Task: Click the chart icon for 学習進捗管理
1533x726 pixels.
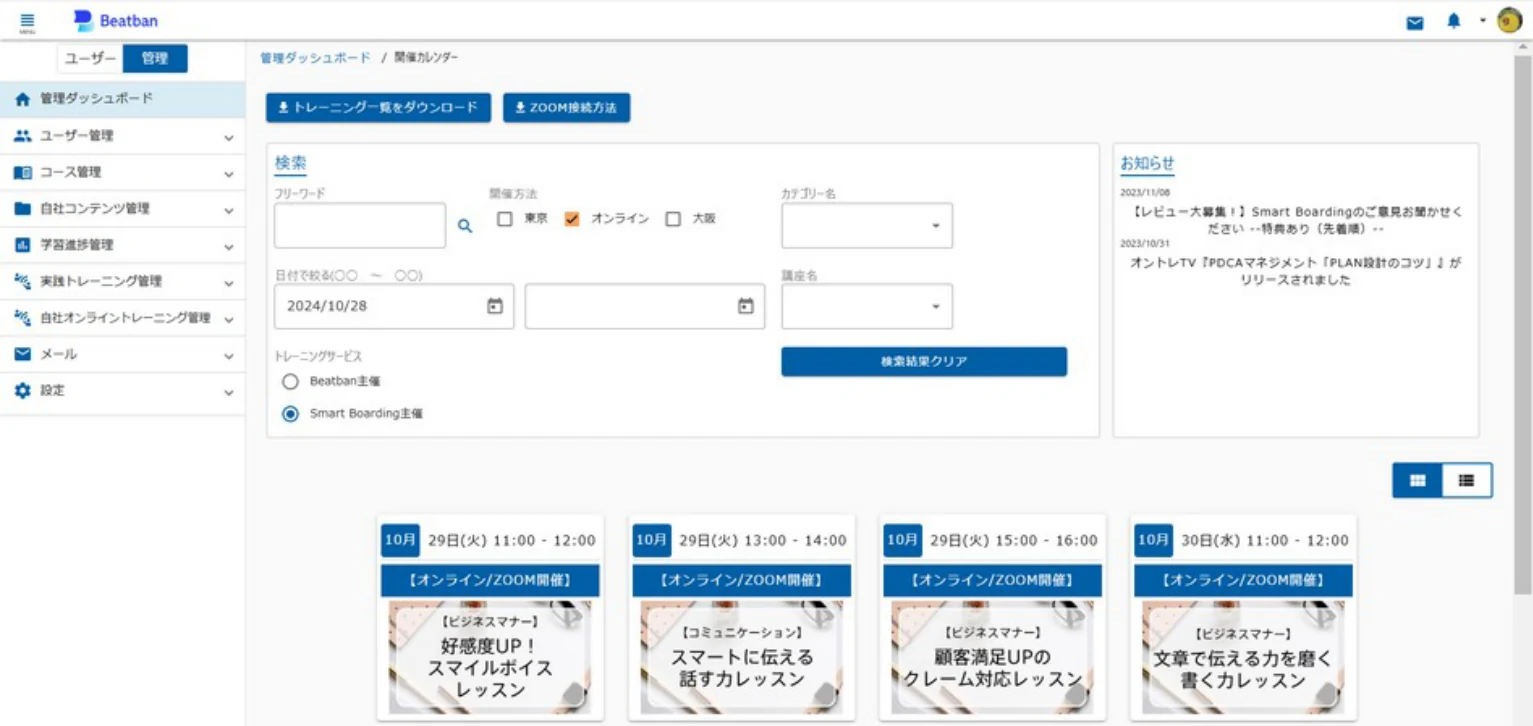Action: [22, 245]
